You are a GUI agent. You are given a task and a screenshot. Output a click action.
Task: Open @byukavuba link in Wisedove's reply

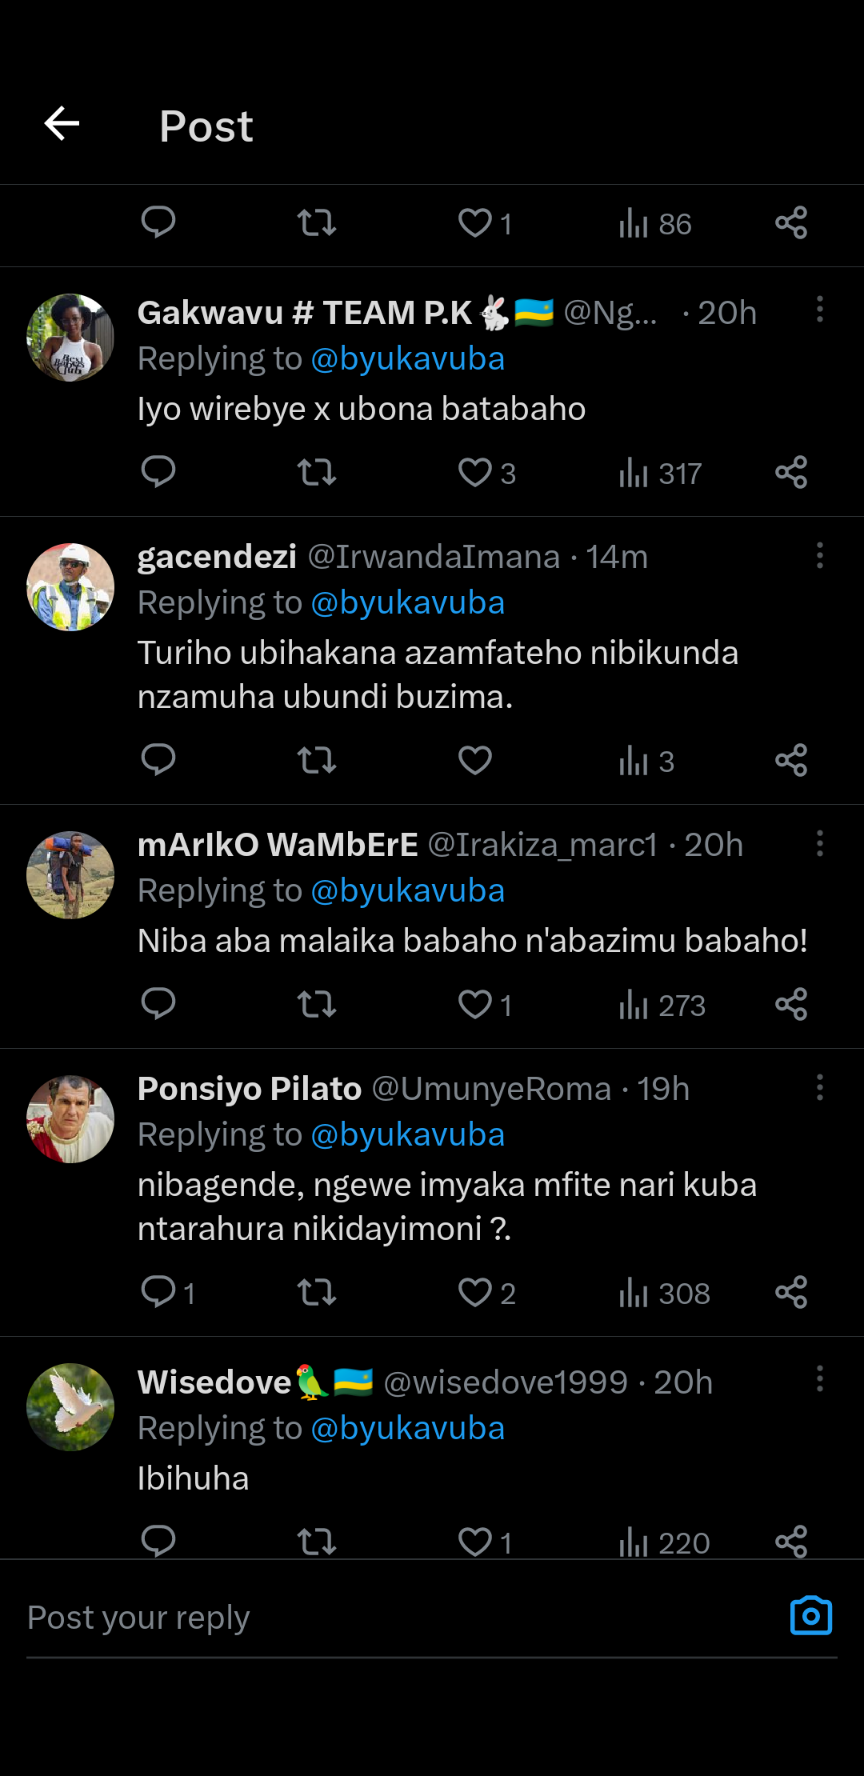pos(408,1428)
